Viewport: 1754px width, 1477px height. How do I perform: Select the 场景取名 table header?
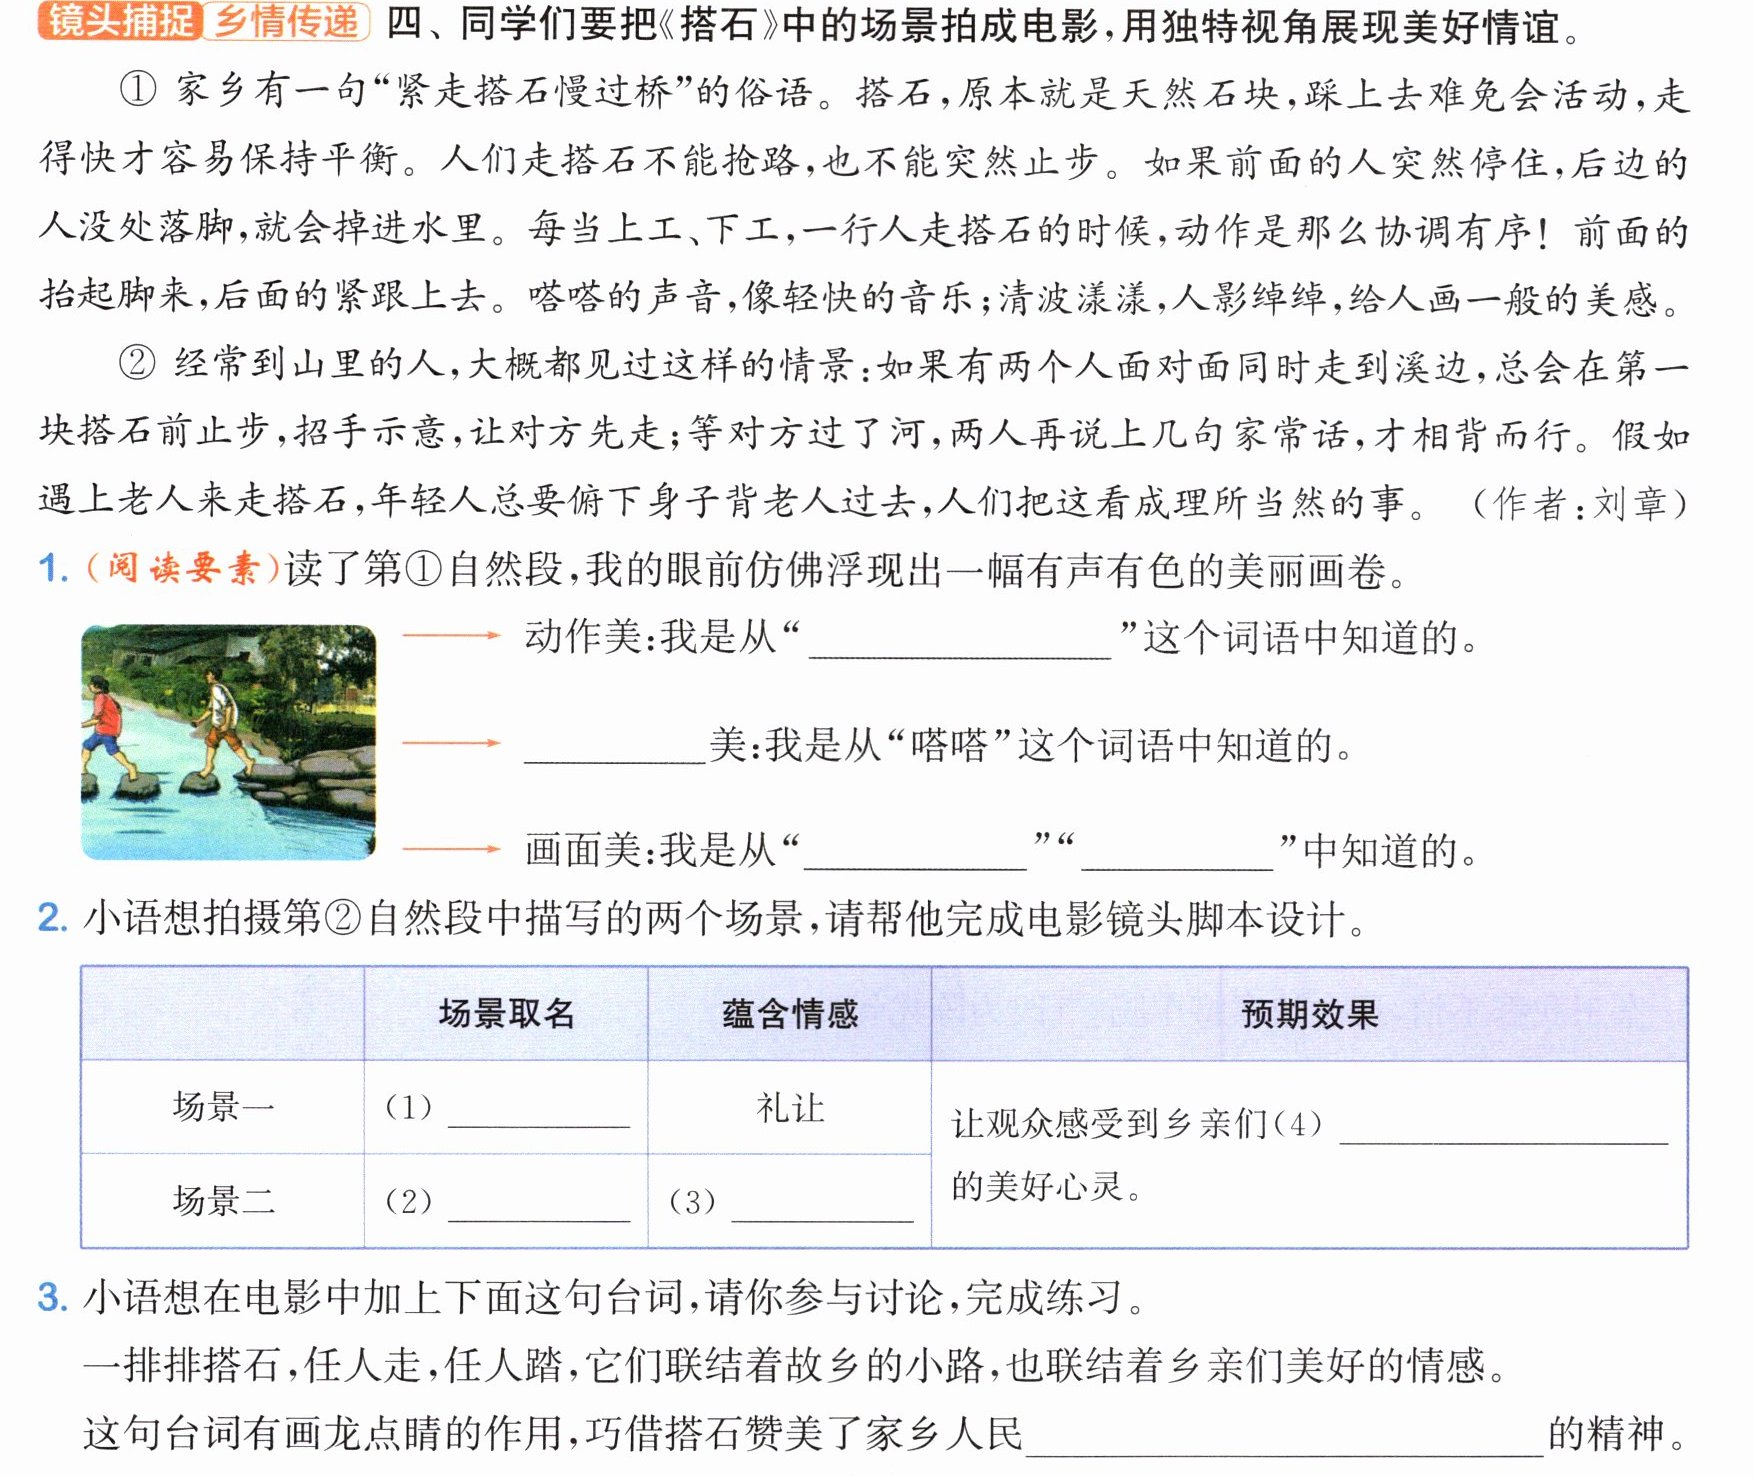click(x=506, y=1014)
